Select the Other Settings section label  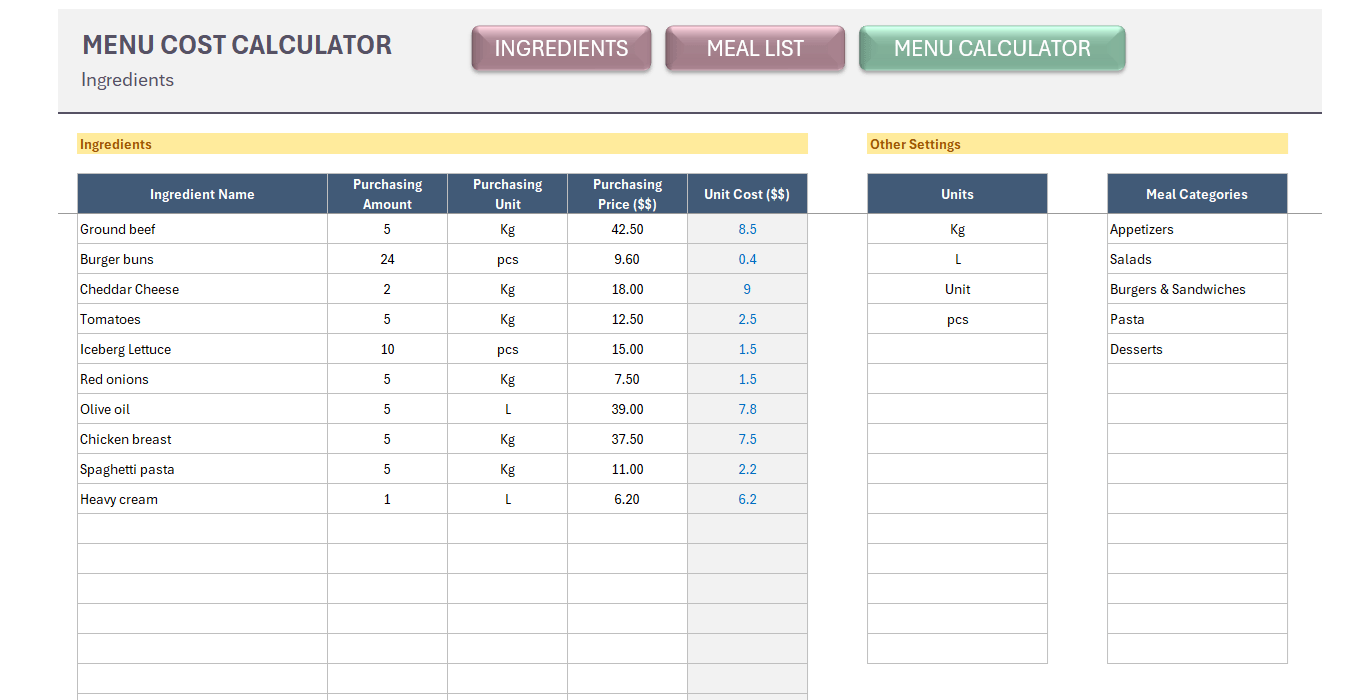(1077, 144)
